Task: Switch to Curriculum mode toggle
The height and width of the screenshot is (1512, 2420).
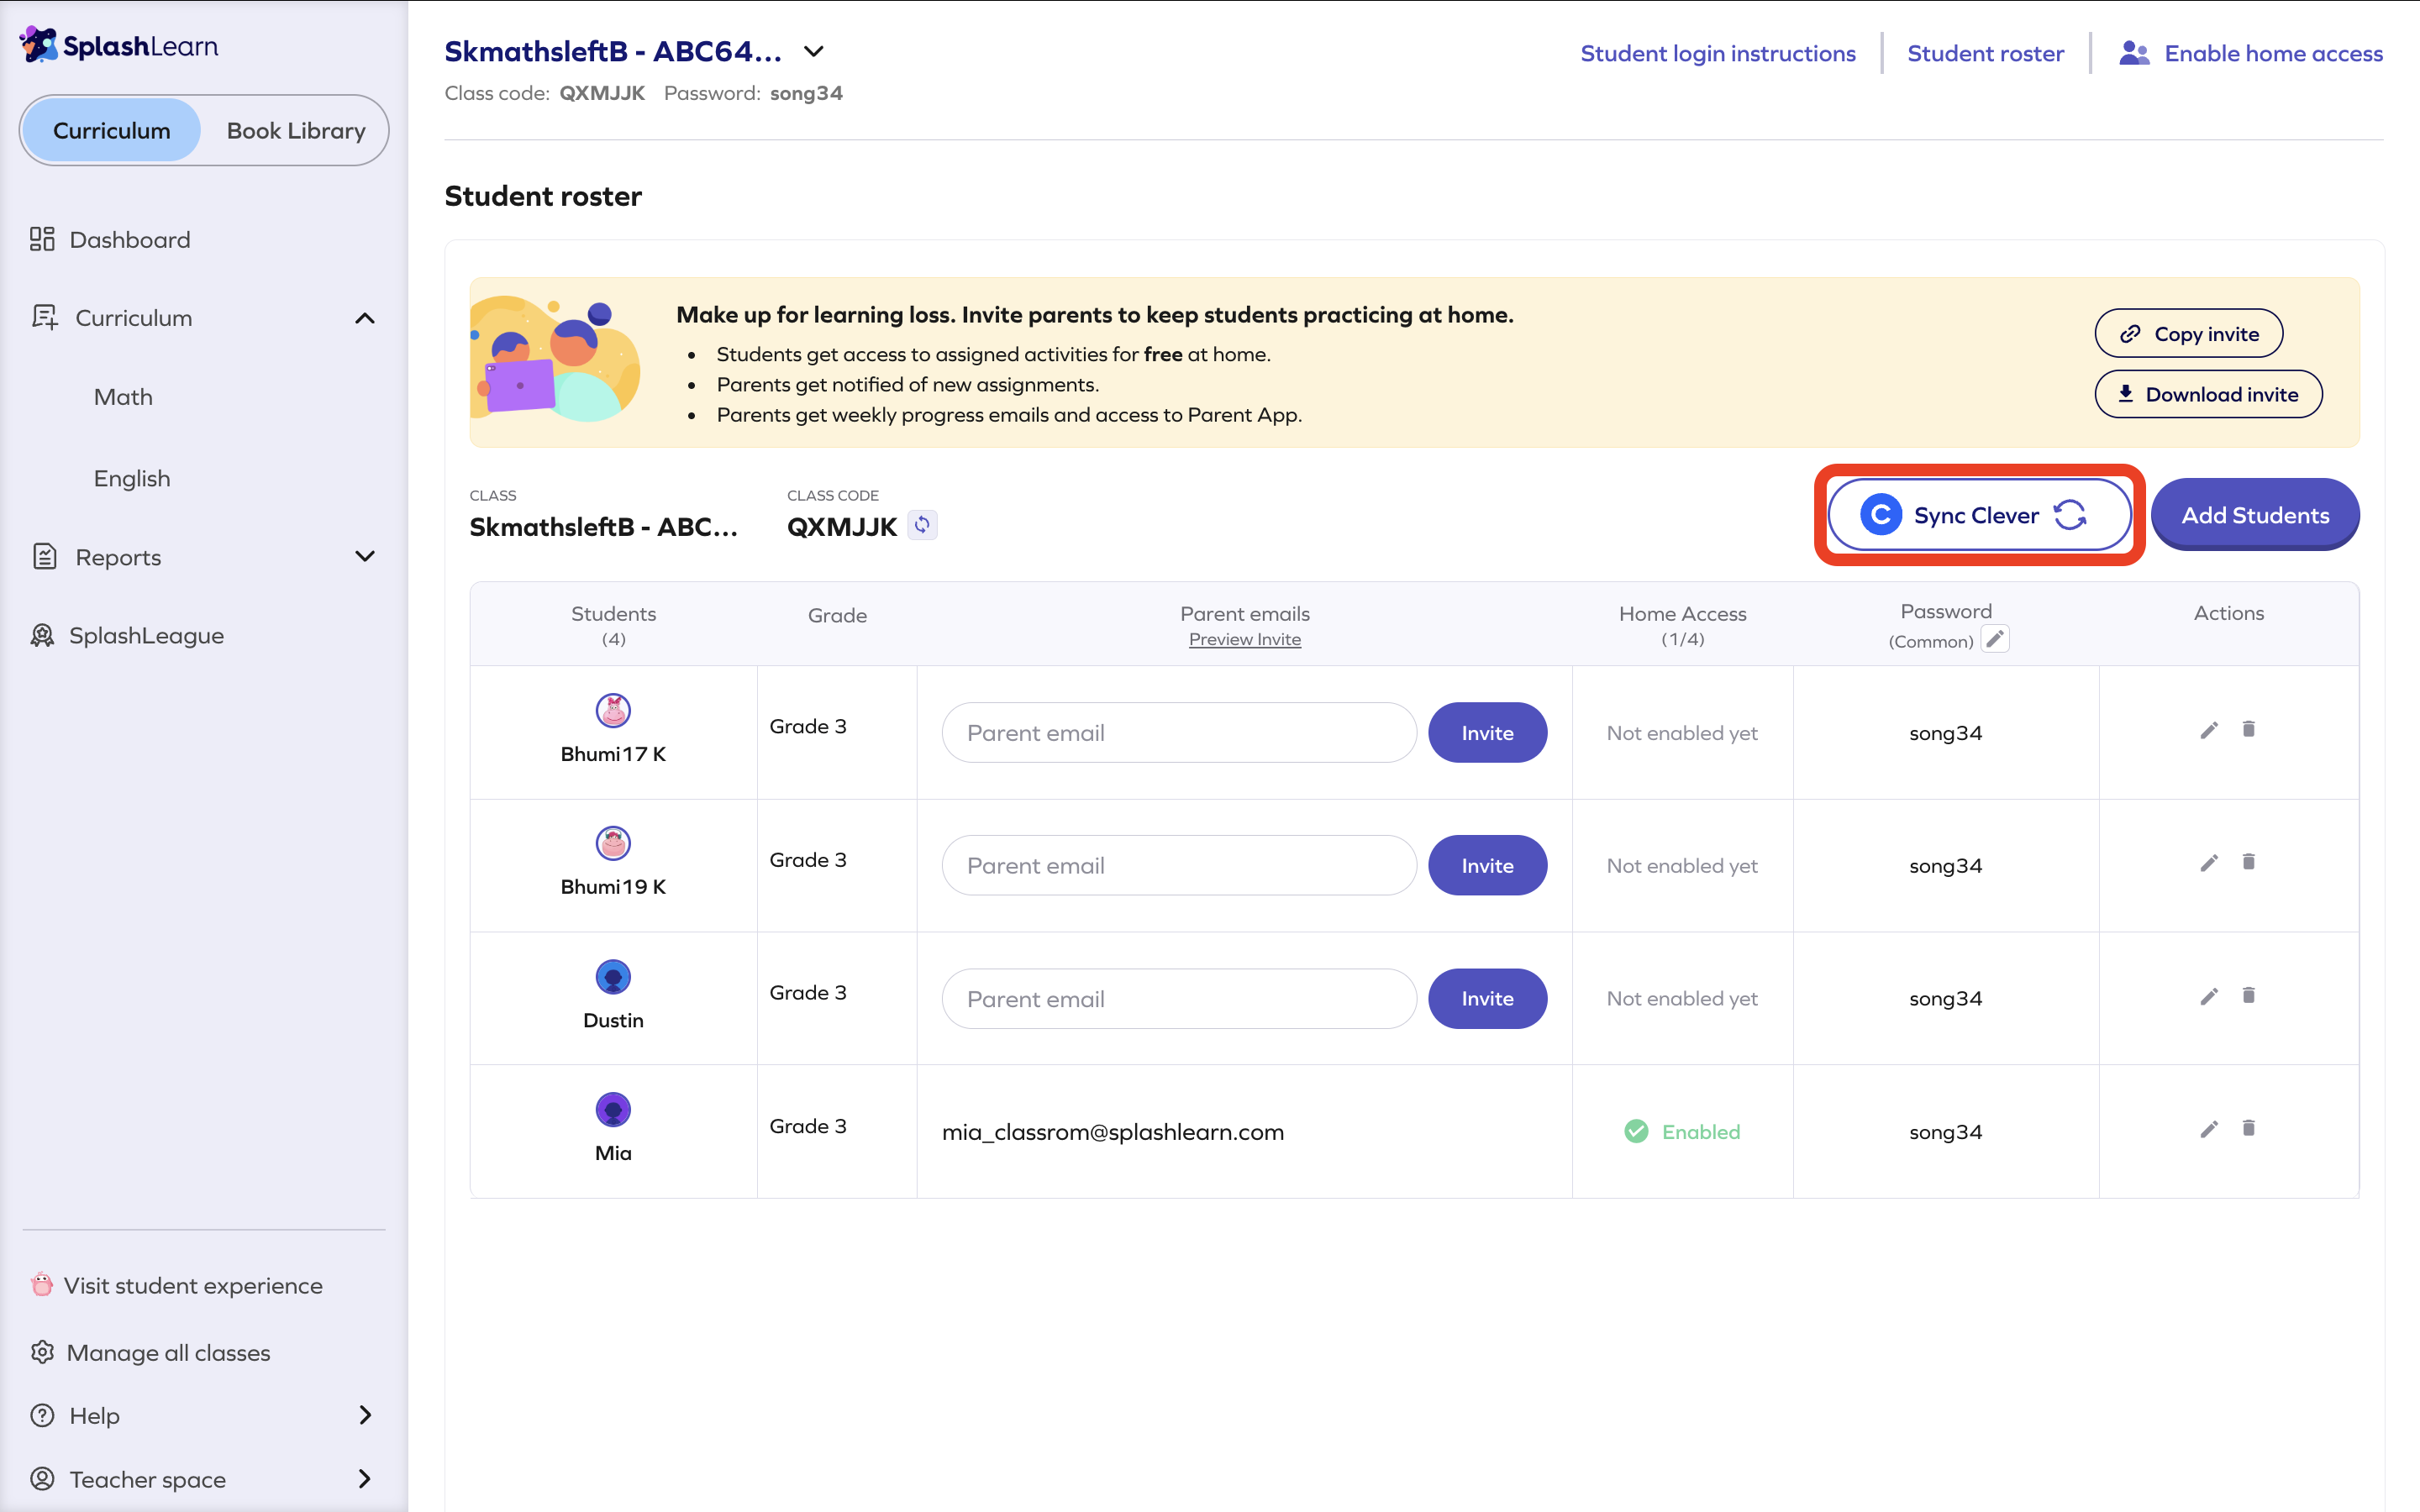Action: coord(111,130)
